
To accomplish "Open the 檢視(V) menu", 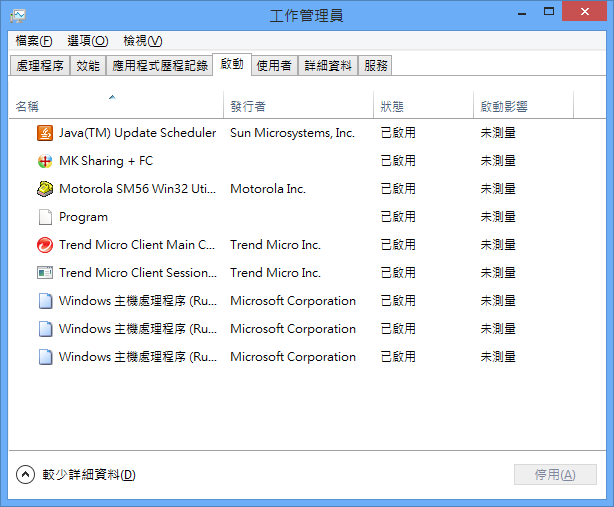I will click(x=143, y=41).
